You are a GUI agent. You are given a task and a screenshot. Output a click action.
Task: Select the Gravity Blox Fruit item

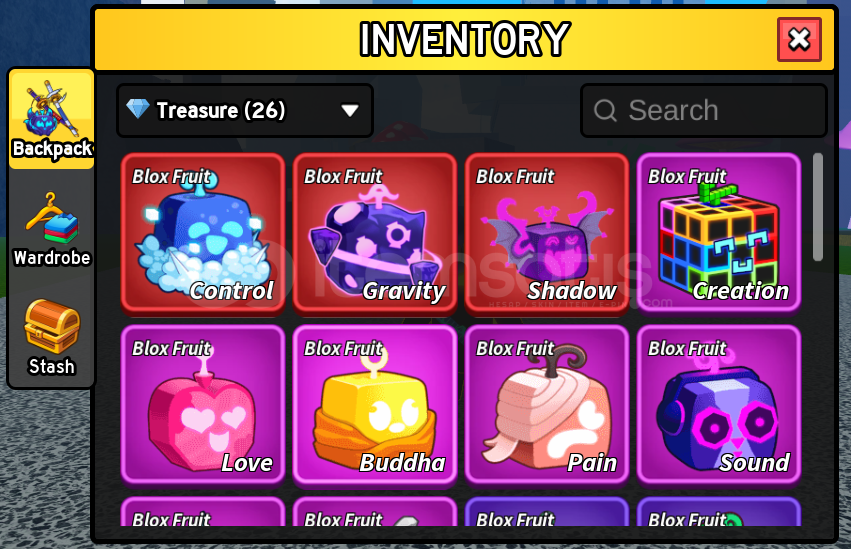(x=375, y=233)
